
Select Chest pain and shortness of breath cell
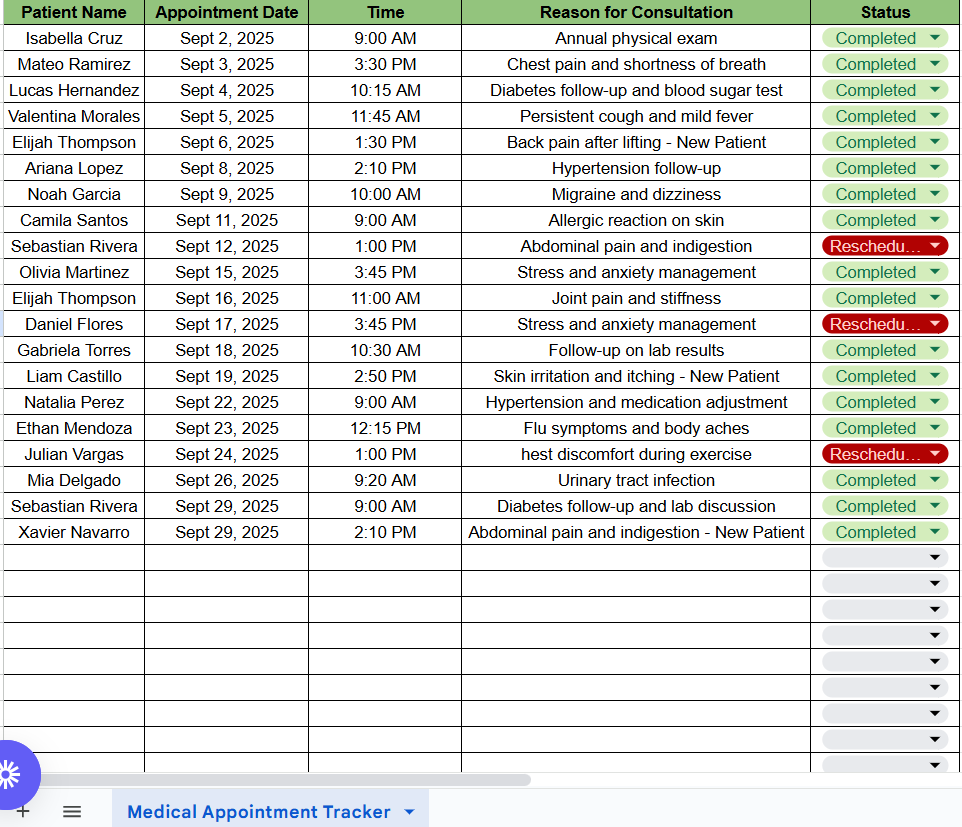(636, 64)
